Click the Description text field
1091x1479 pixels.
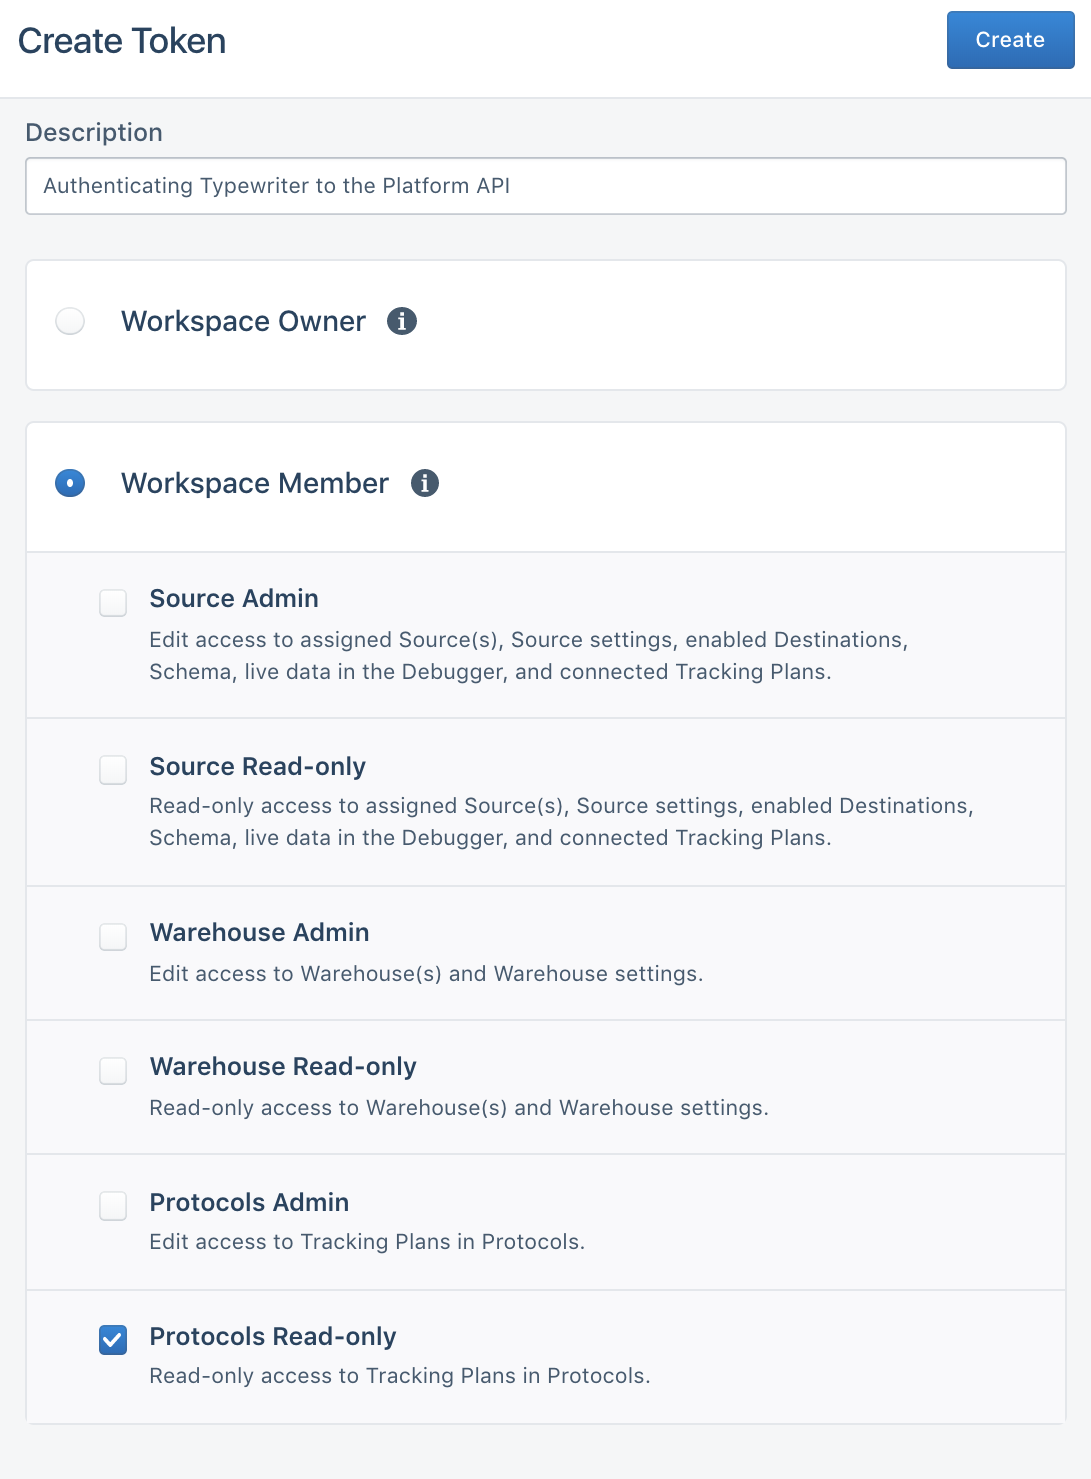pos(545,186)
